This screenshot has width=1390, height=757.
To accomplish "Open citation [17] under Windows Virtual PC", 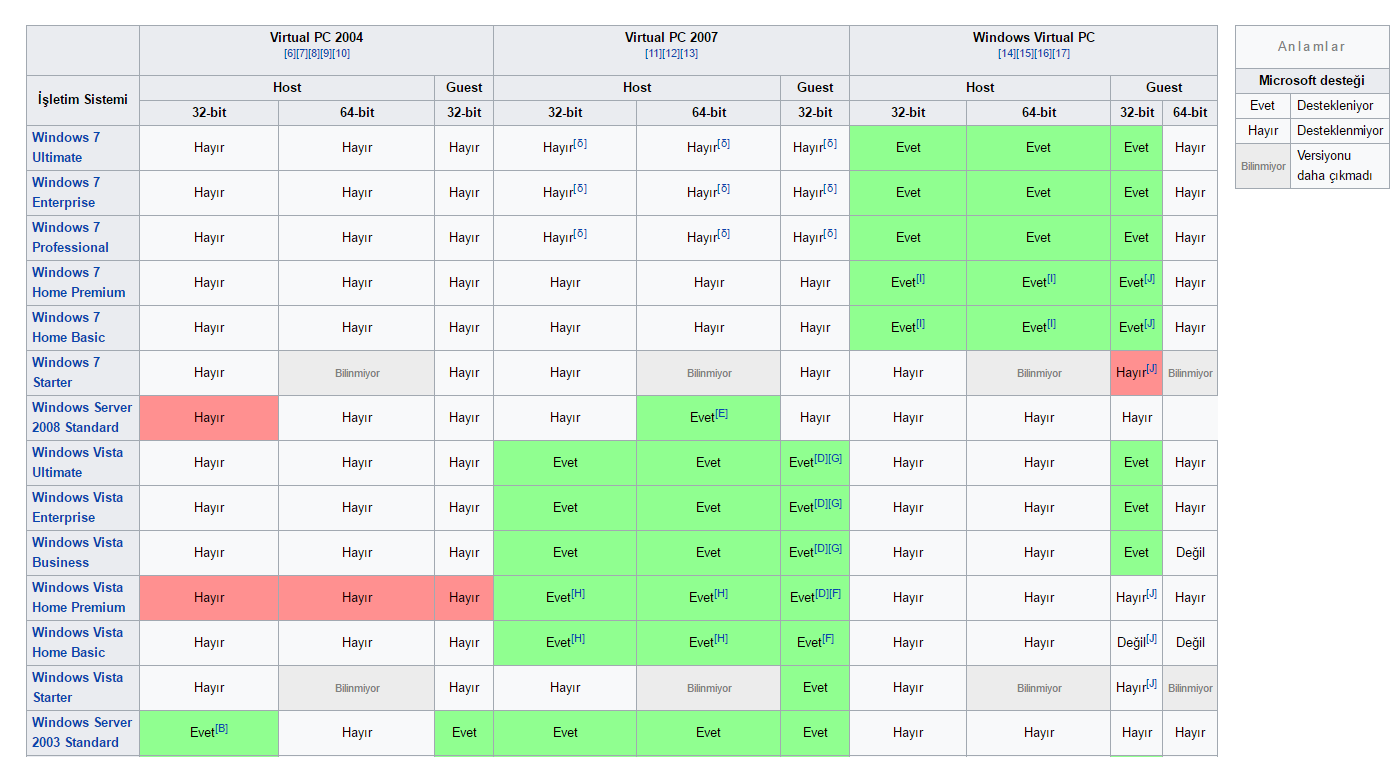I will coord(1061,54).
